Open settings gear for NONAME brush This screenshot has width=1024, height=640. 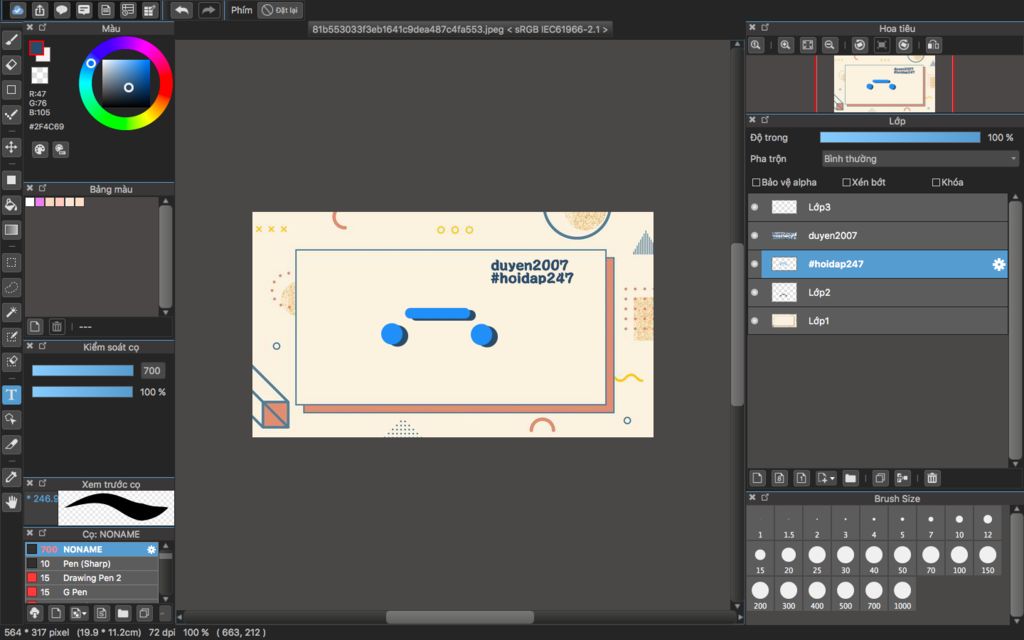coord(152,550)
